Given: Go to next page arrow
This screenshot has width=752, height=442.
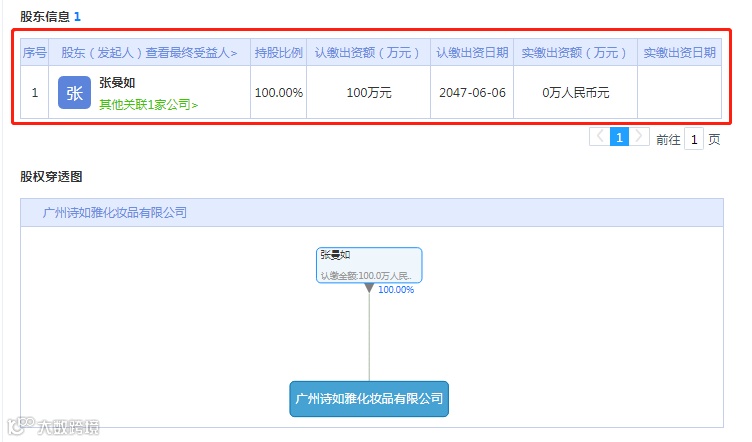Looking at the screenshot, I should pyautogui.click(x=639, y=137).
